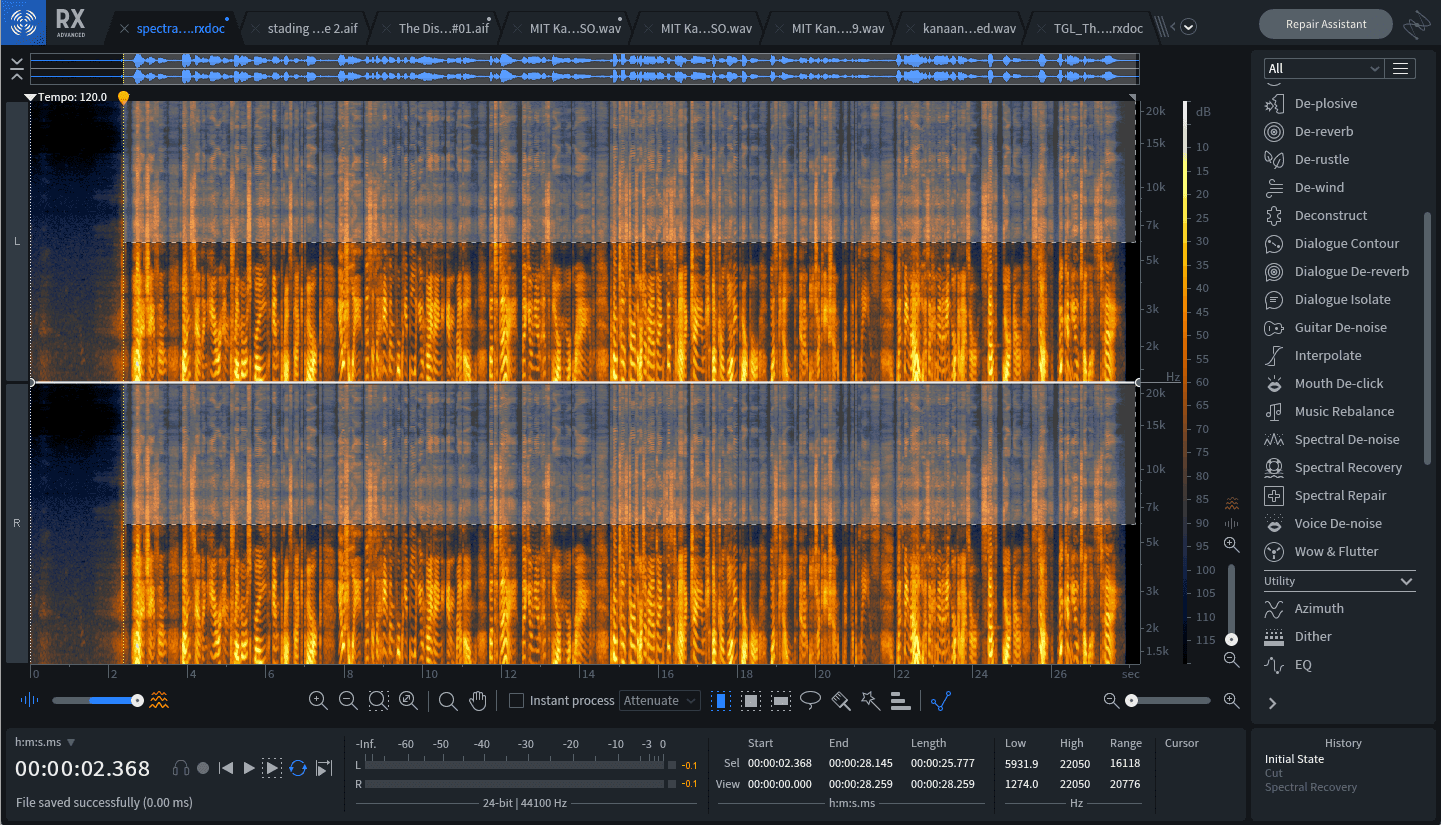
Task: Collapse the waveform overview arrows
Action: 17,69
